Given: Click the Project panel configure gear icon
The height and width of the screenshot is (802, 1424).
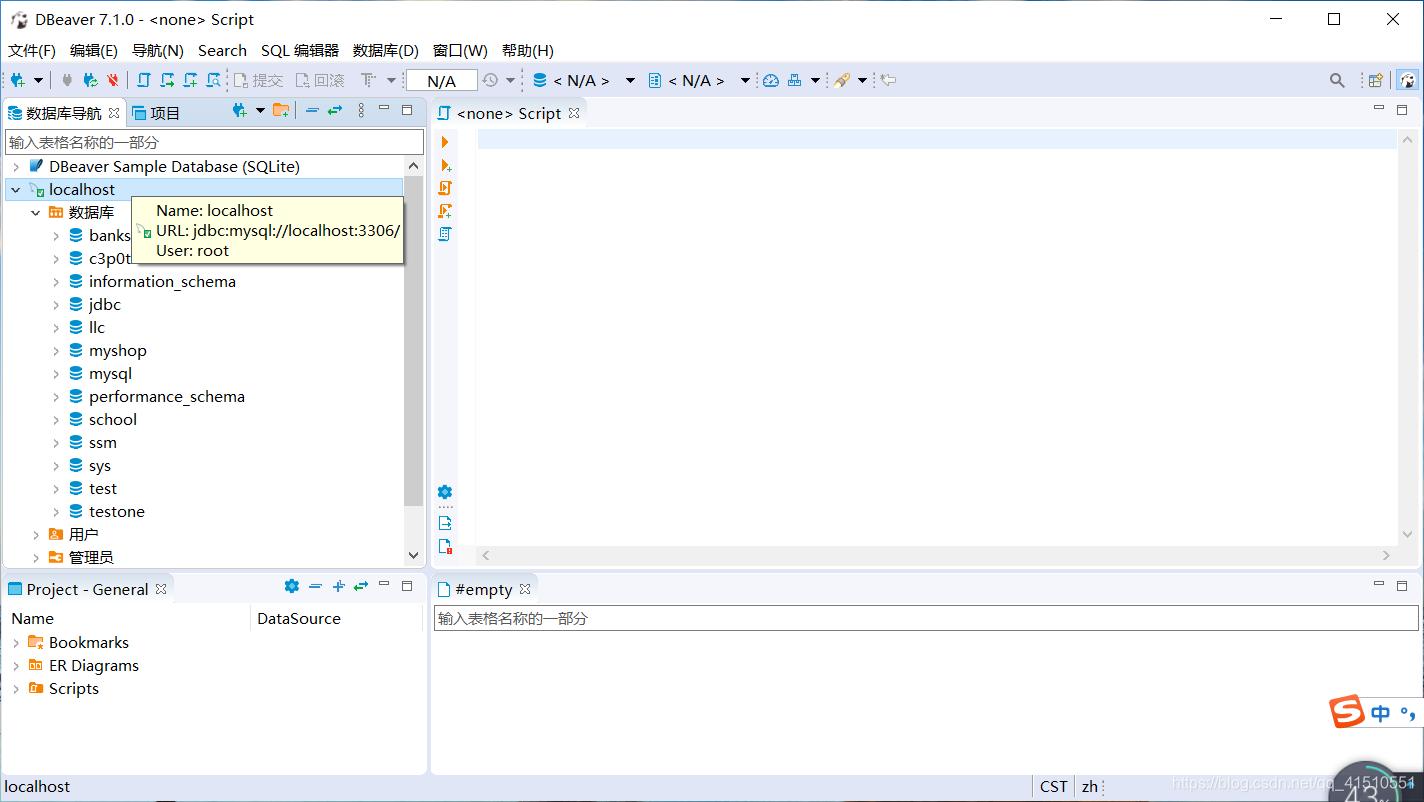Looking at the screenshot, I should tap(291, 586).
